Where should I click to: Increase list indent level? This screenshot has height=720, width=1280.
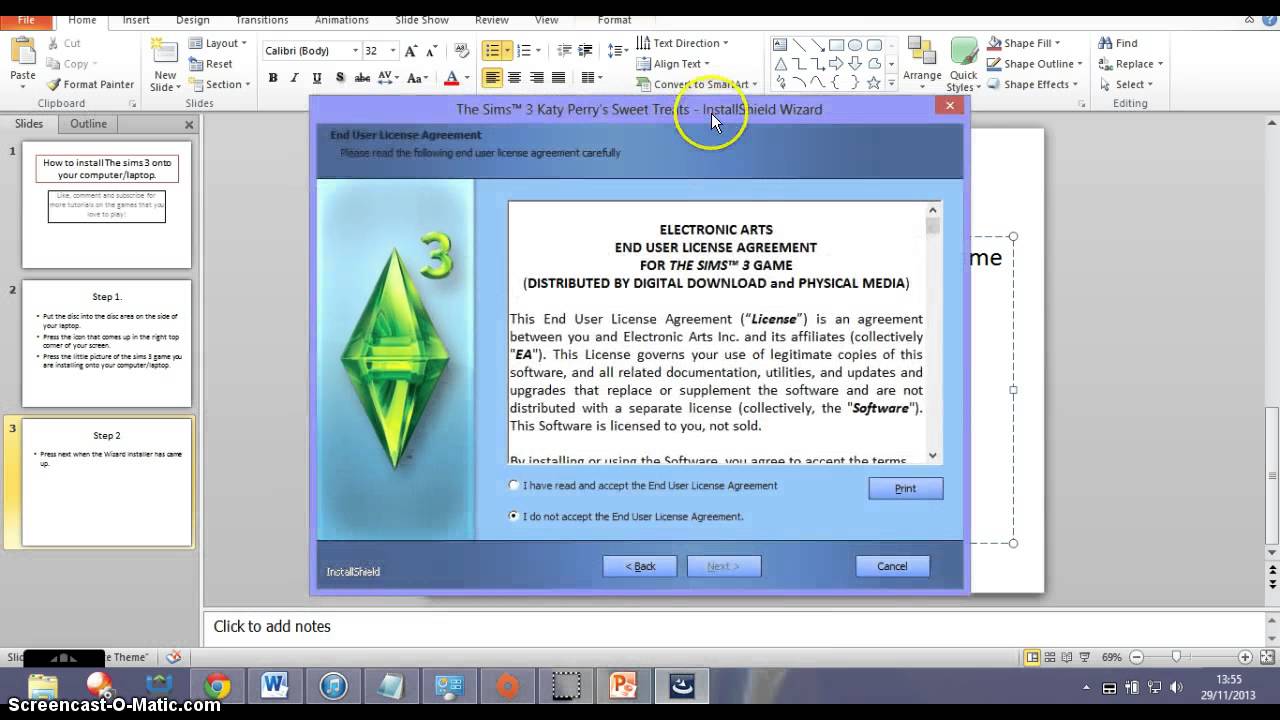tap(586, 50)
